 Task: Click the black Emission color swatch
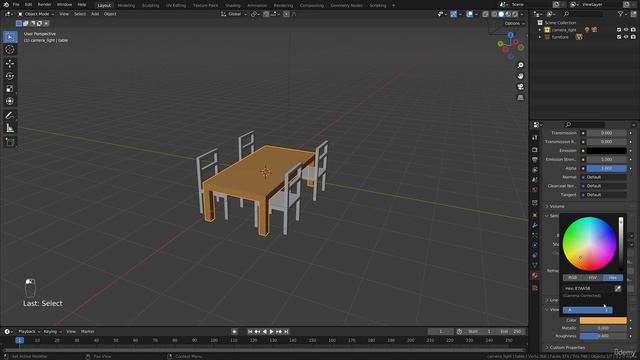(x=607, y=151)
